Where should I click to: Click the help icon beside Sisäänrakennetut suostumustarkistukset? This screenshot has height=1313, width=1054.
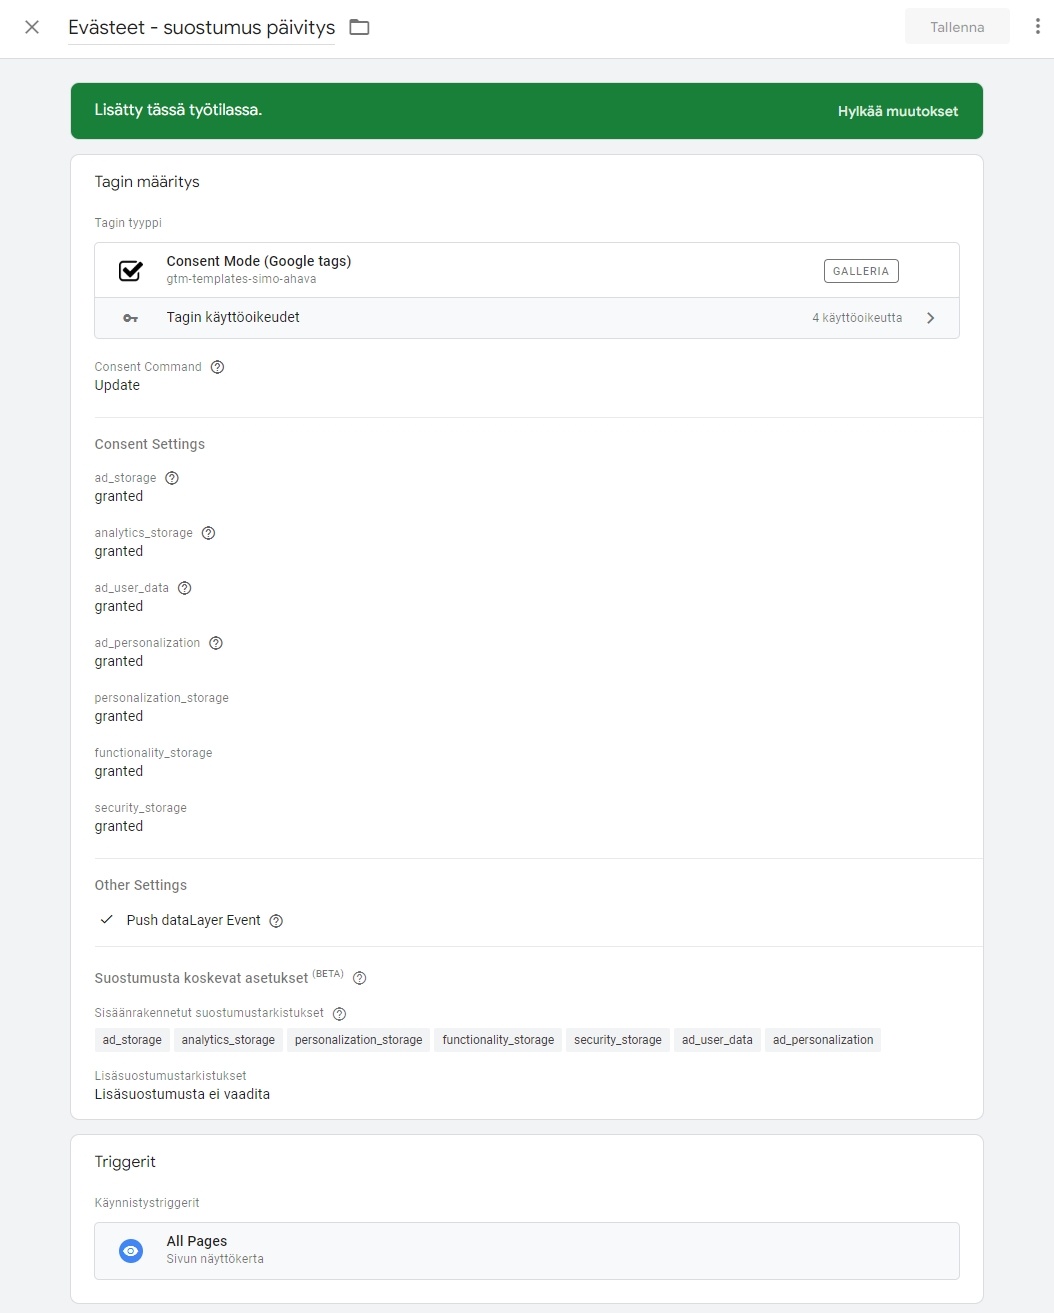tap(339, 1014)
